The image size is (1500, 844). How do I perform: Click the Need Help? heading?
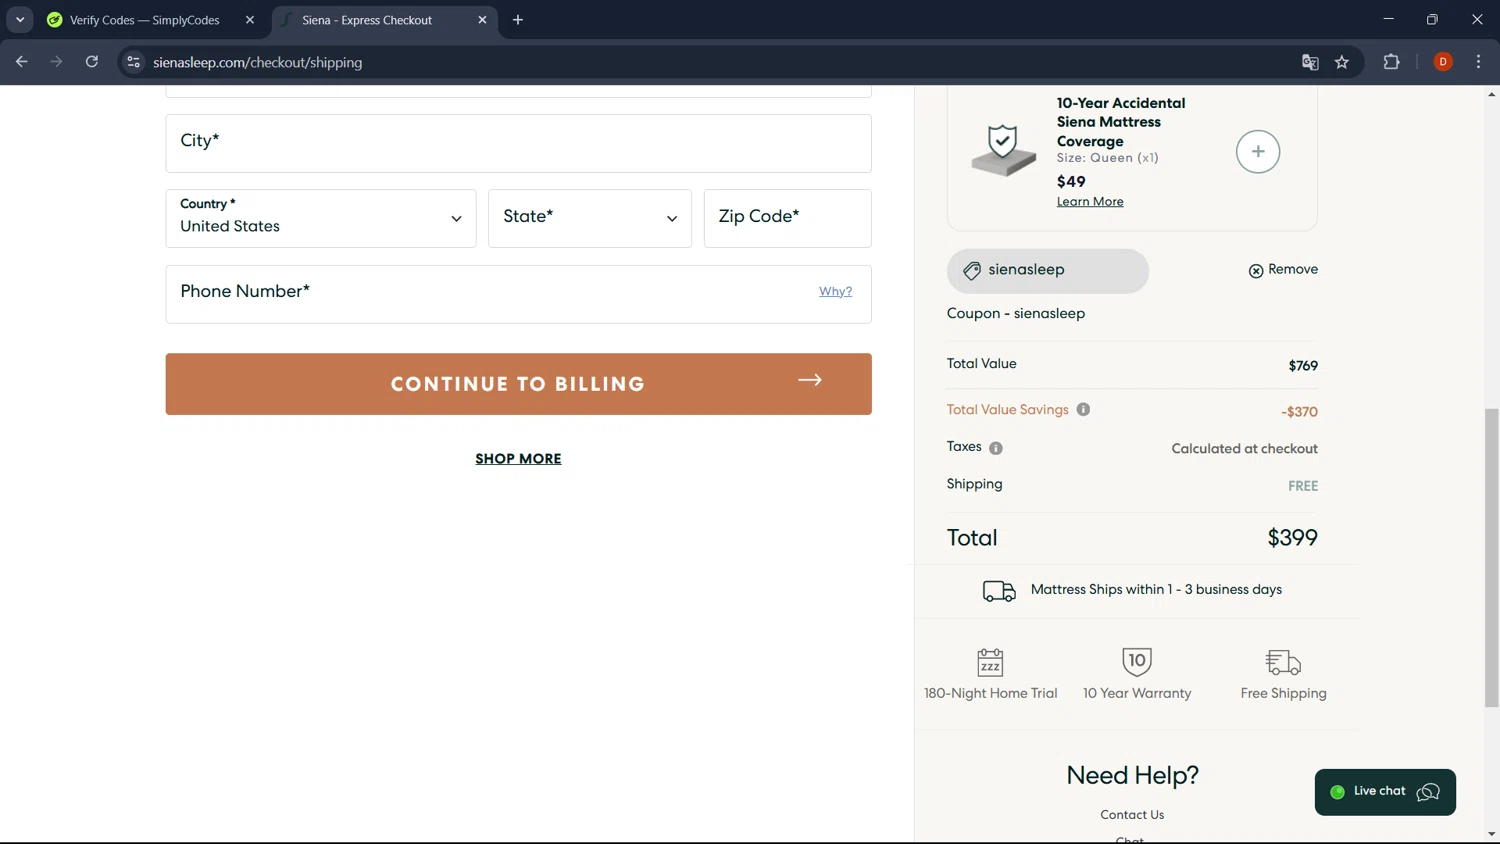tap(1132, 775)
